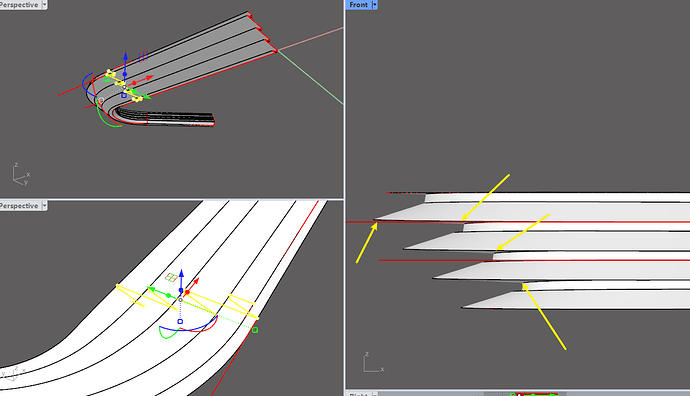Activate the top Perspective viewport title
Screen dimensions: 690x396
(x=19, y=5)
